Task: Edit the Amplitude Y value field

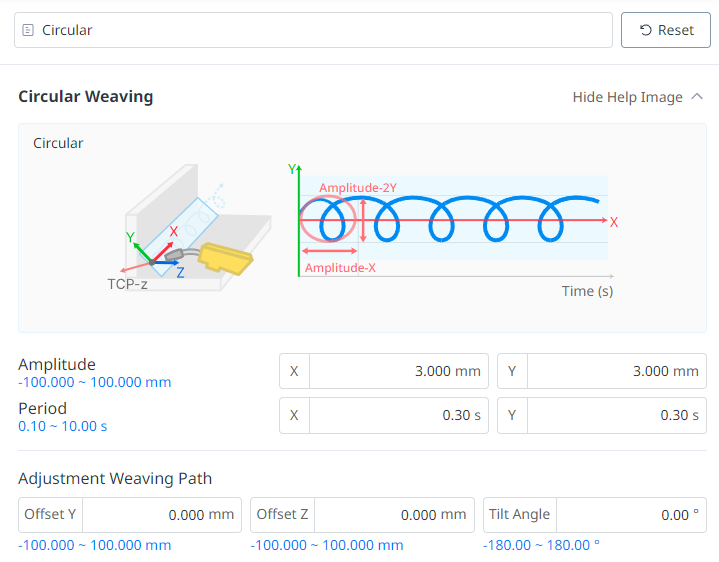Action: click(x=616, y=371)
